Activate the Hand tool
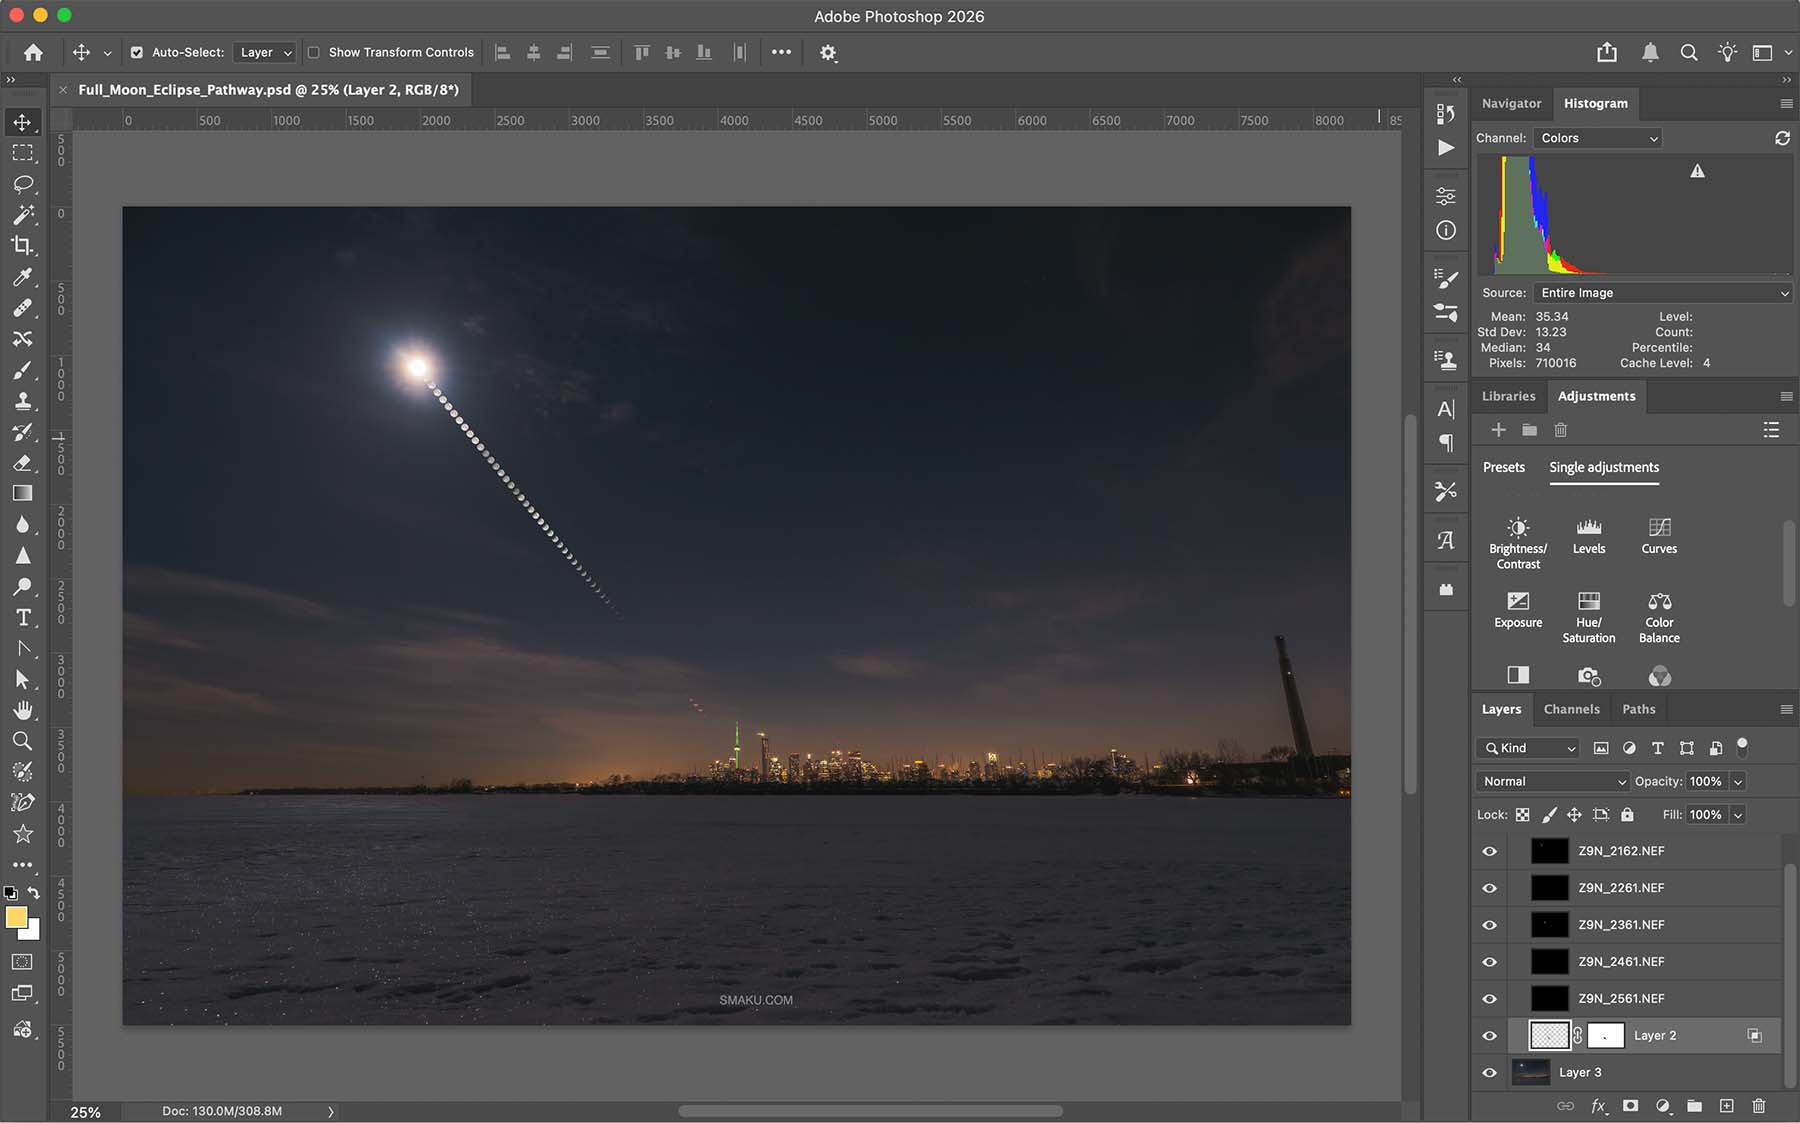 pyautogui.click(x=22, y=710)
